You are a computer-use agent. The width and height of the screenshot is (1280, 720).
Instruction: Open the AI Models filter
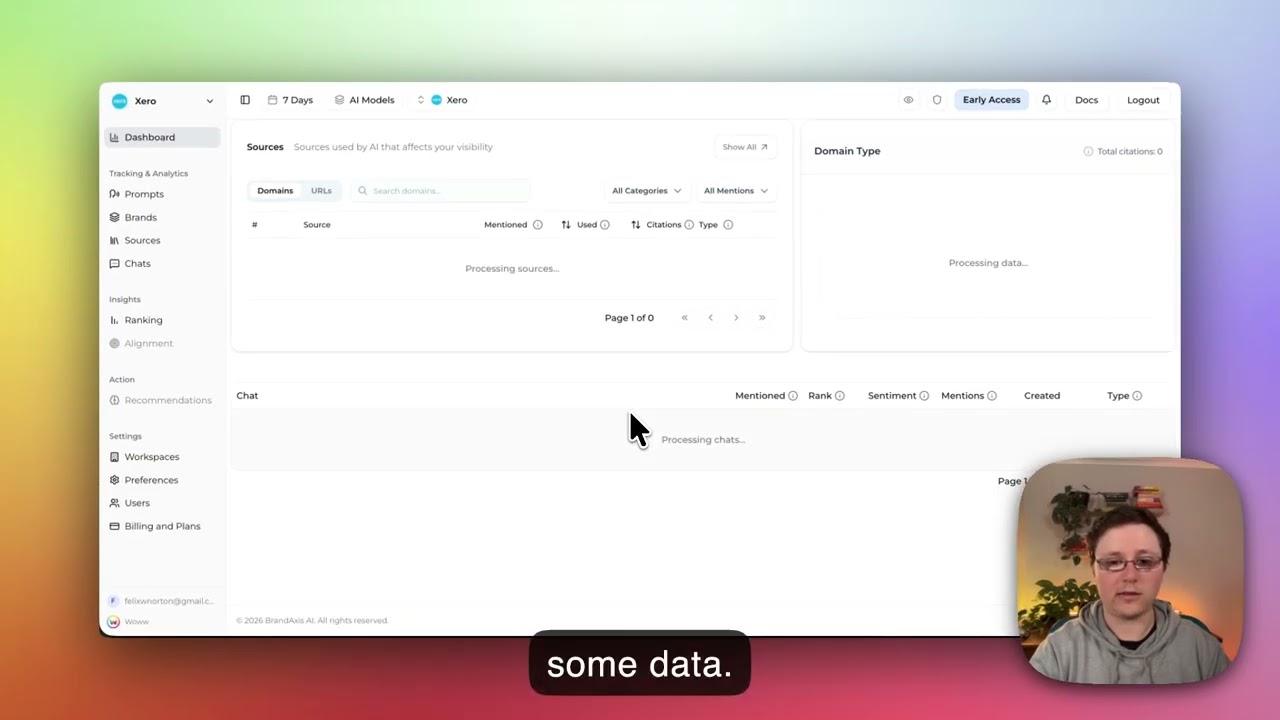364,100
